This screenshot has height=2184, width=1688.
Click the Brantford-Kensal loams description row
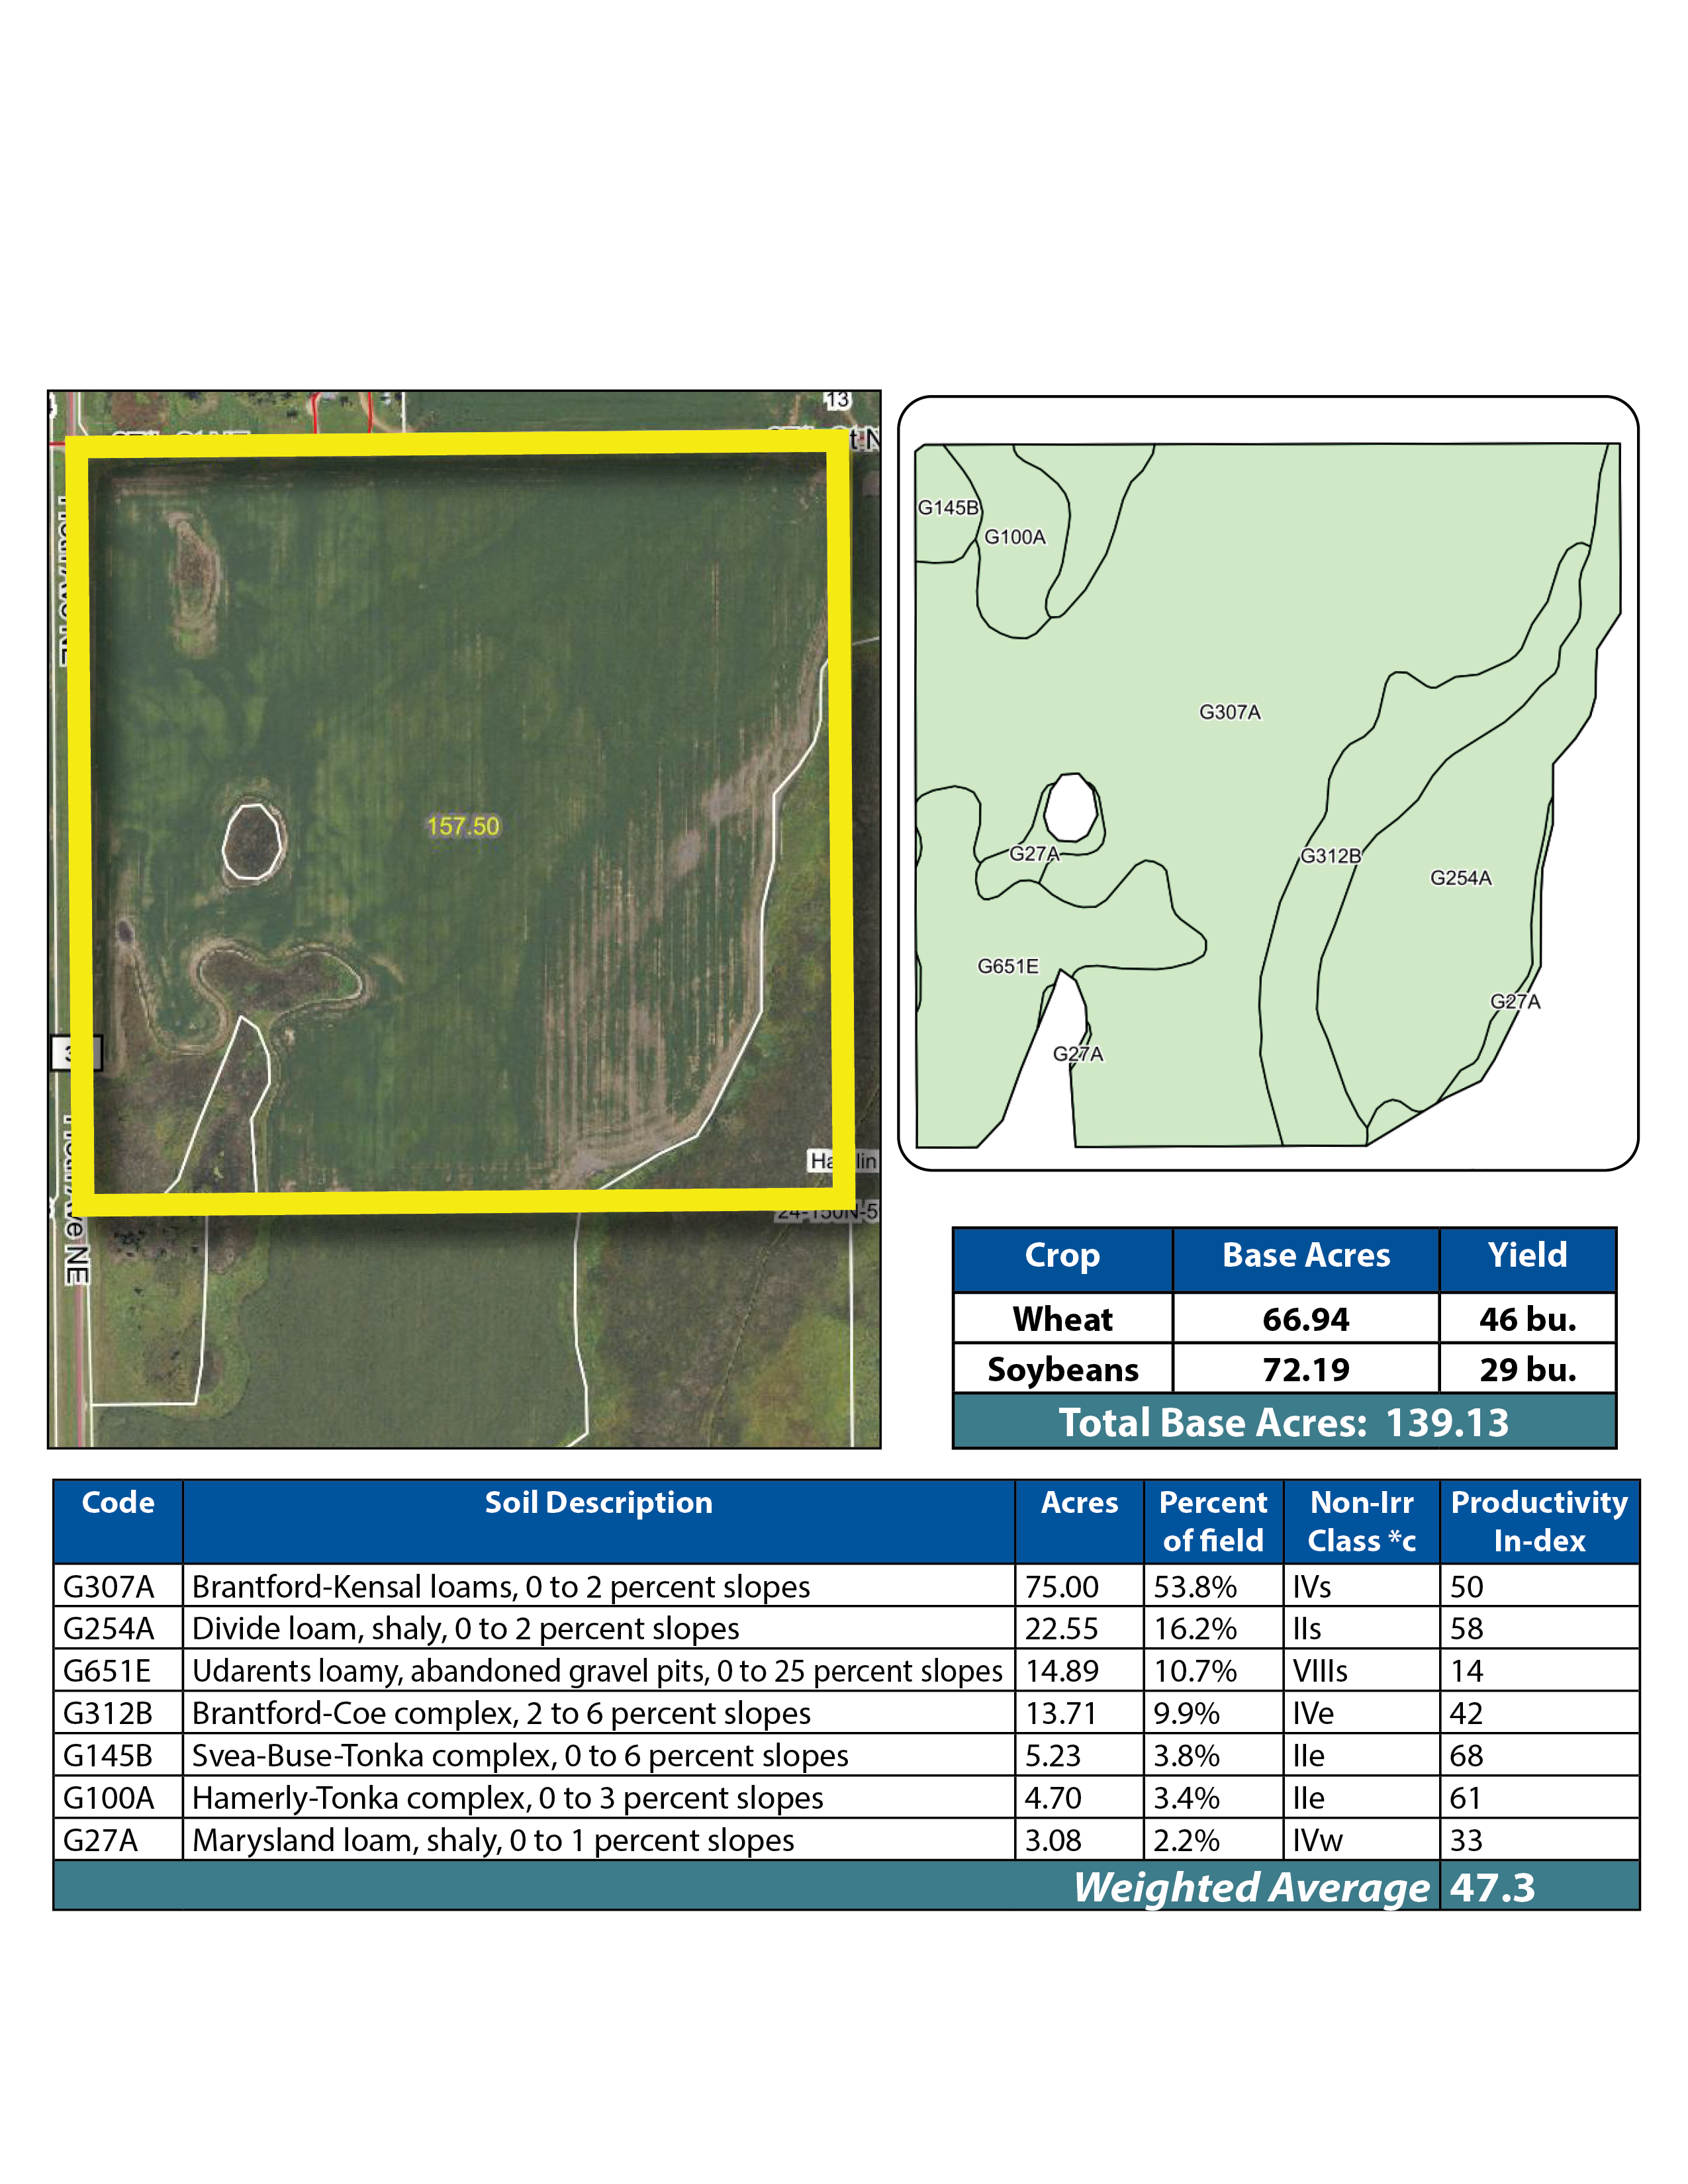pos(500,1587)
